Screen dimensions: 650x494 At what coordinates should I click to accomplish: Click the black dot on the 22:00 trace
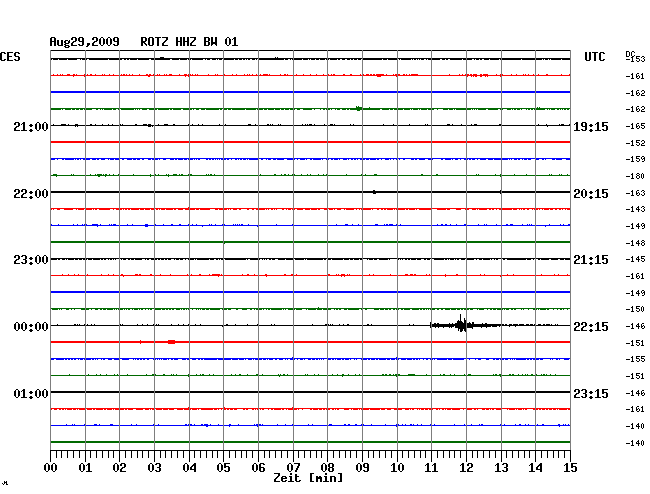point(374,192)
